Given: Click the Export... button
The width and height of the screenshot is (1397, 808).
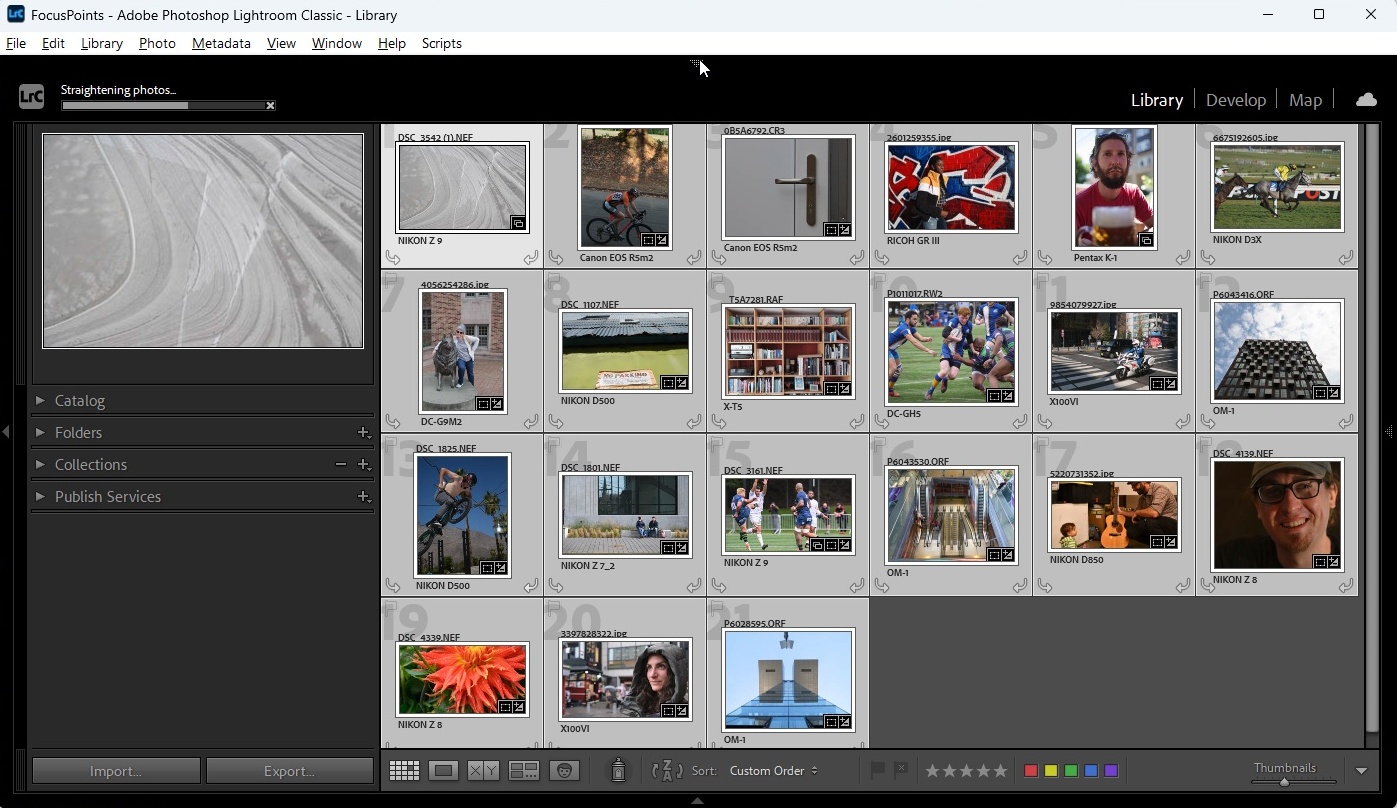Looking at the screenshot, I should [x=289, y=770].
